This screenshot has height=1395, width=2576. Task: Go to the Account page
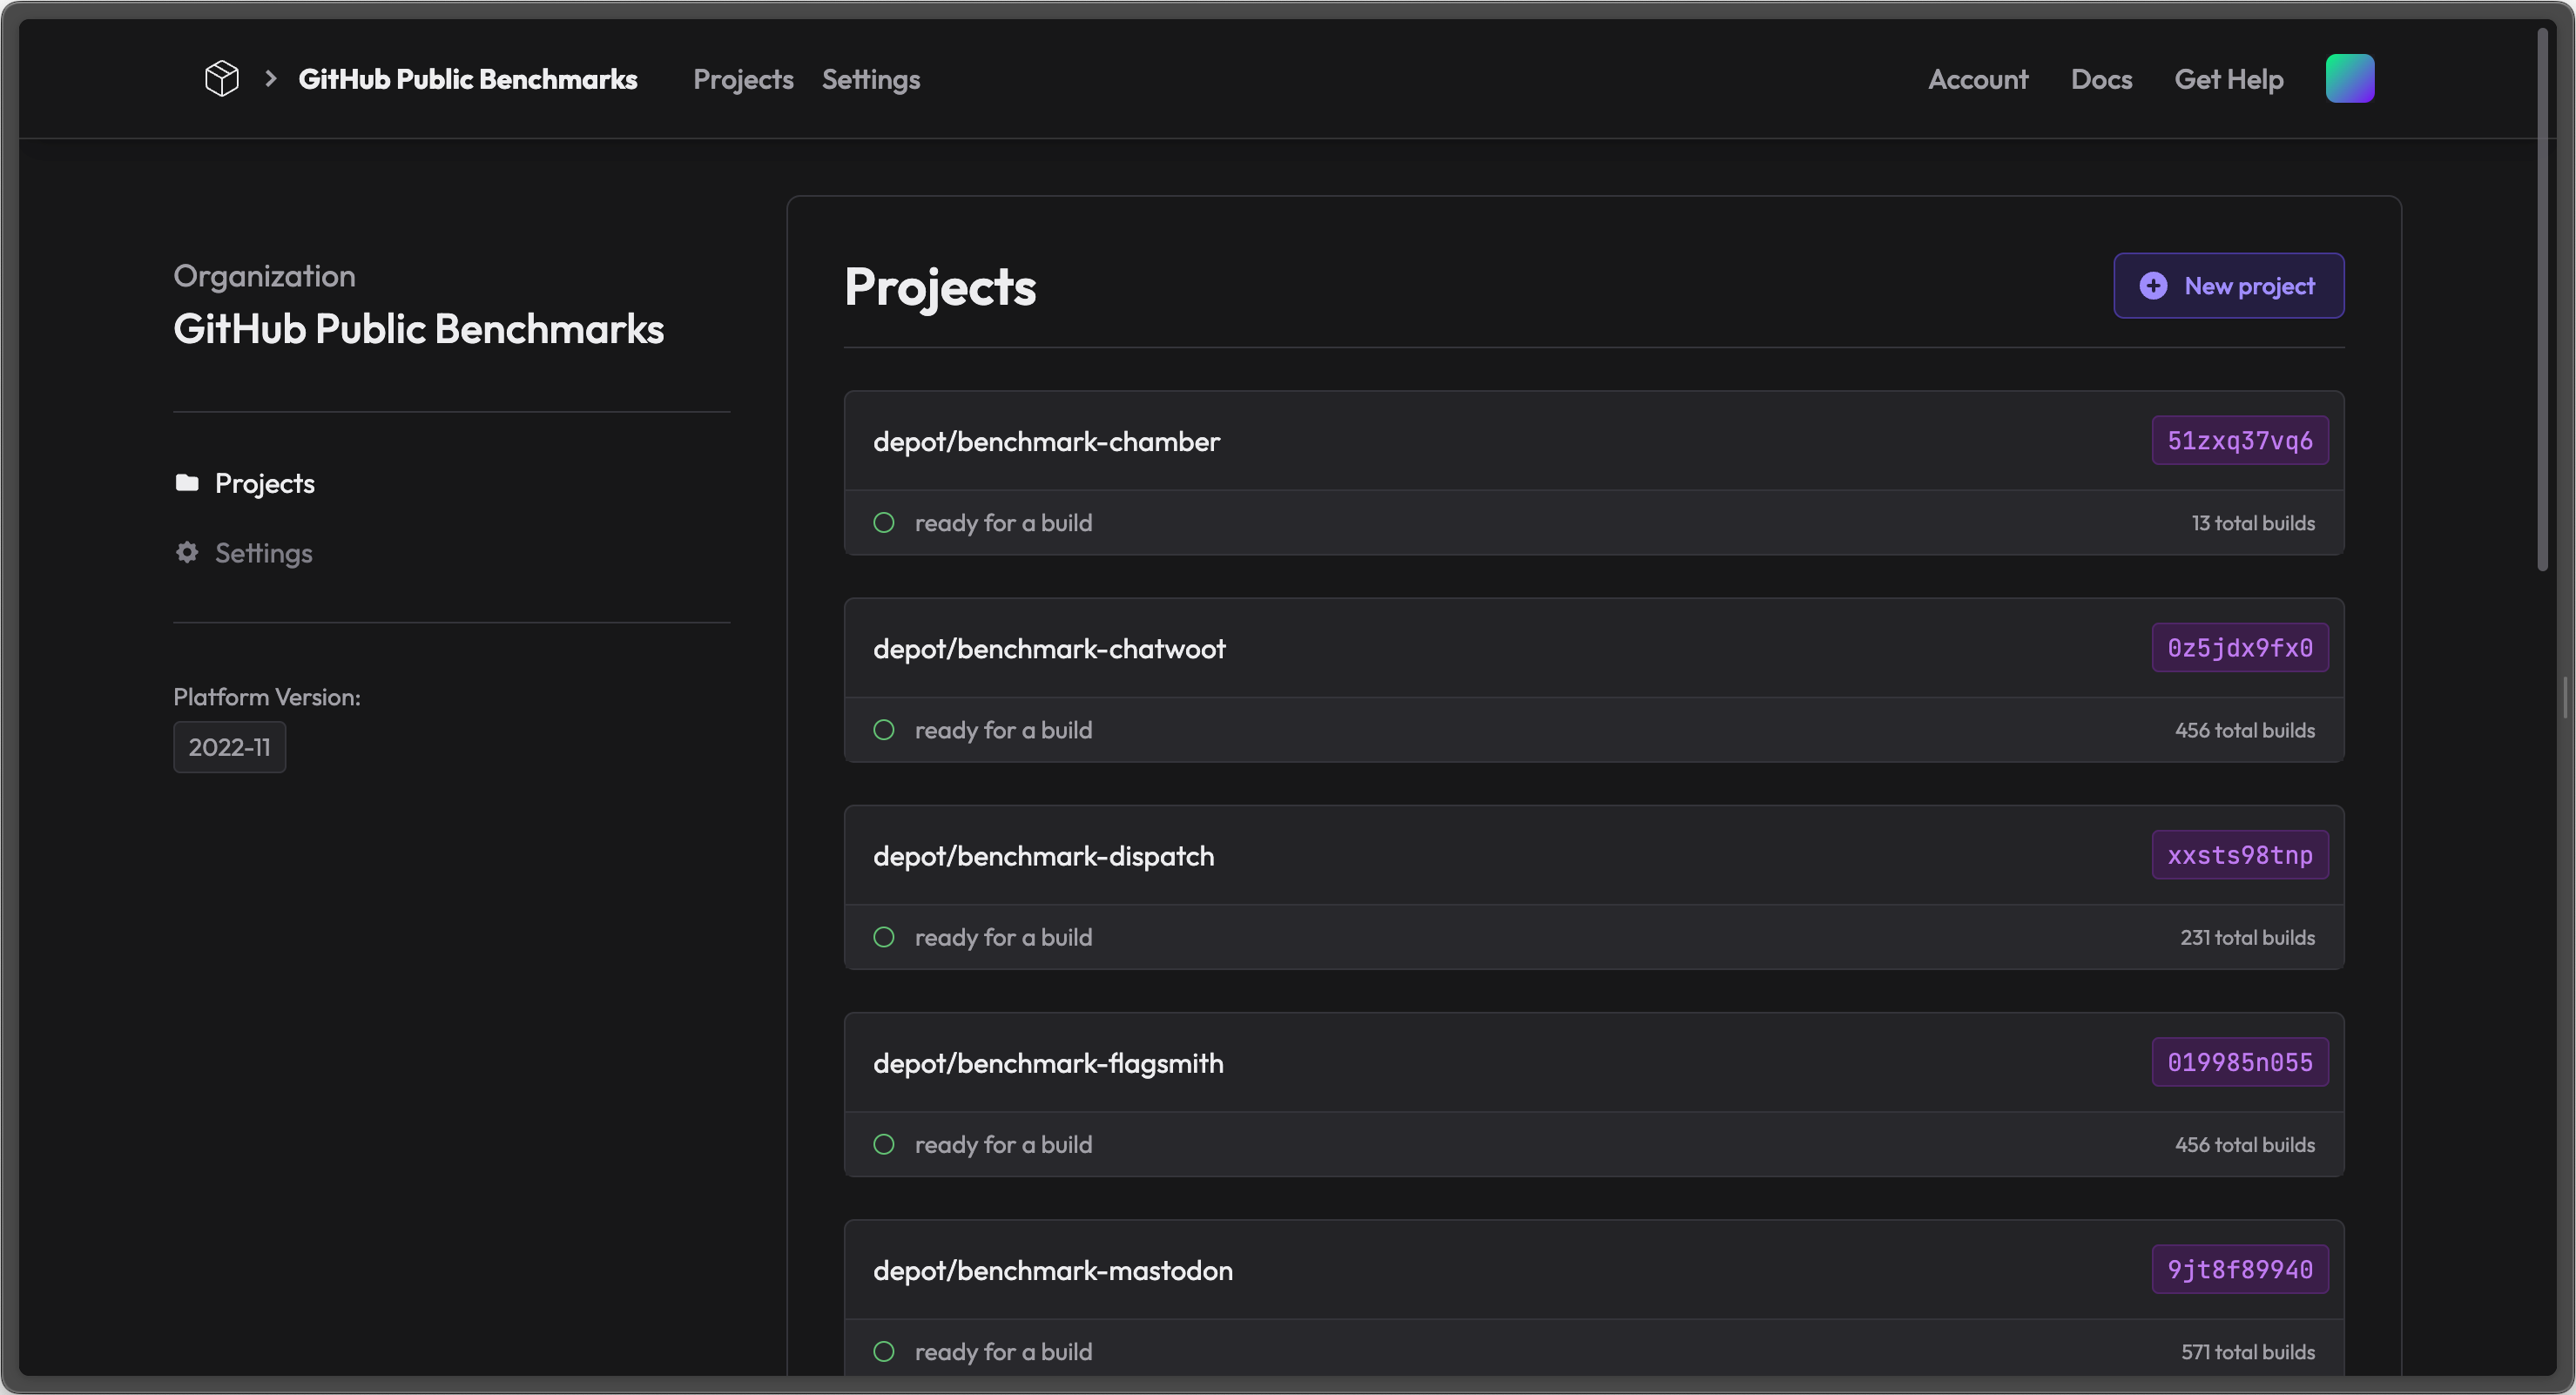1977,79
